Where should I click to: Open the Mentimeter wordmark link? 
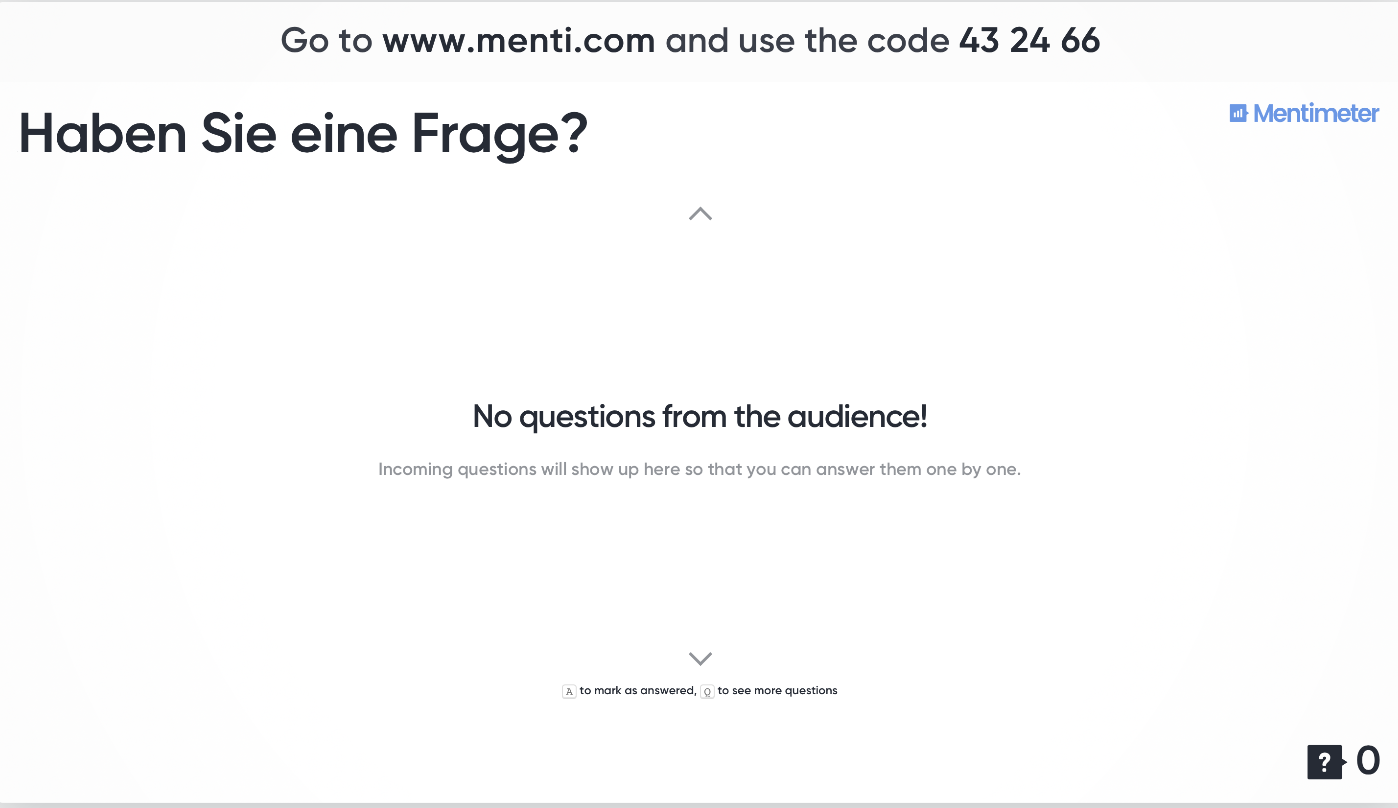1316,114
